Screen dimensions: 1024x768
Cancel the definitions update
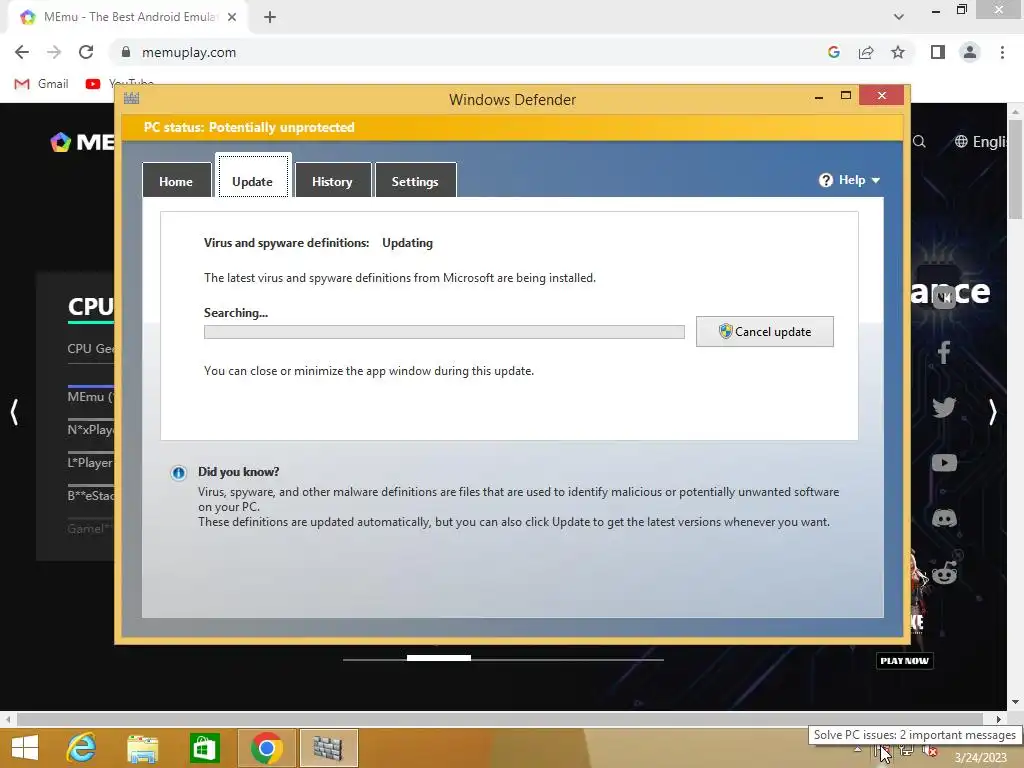pos(765,332)
